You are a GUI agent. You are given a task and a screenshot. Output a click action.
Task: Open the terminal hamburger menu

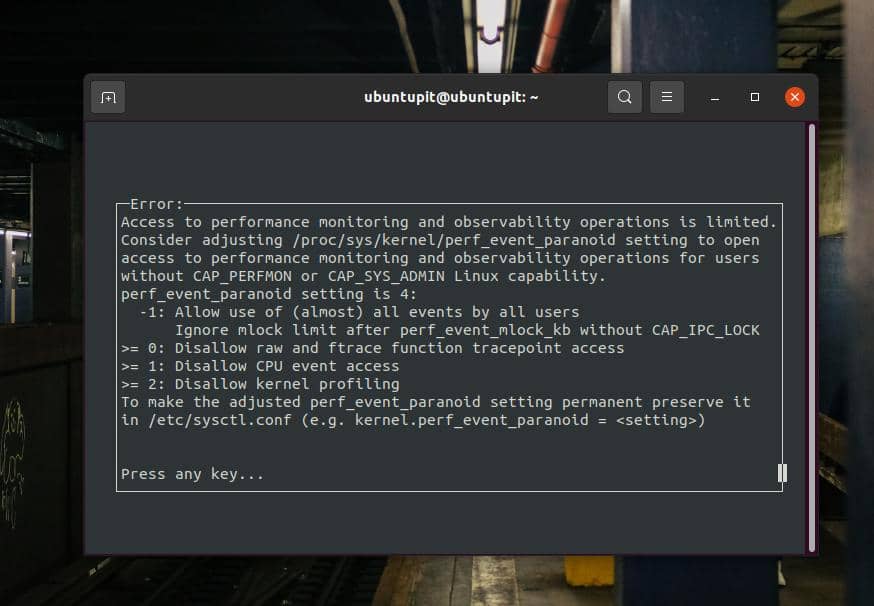point(667,97)
